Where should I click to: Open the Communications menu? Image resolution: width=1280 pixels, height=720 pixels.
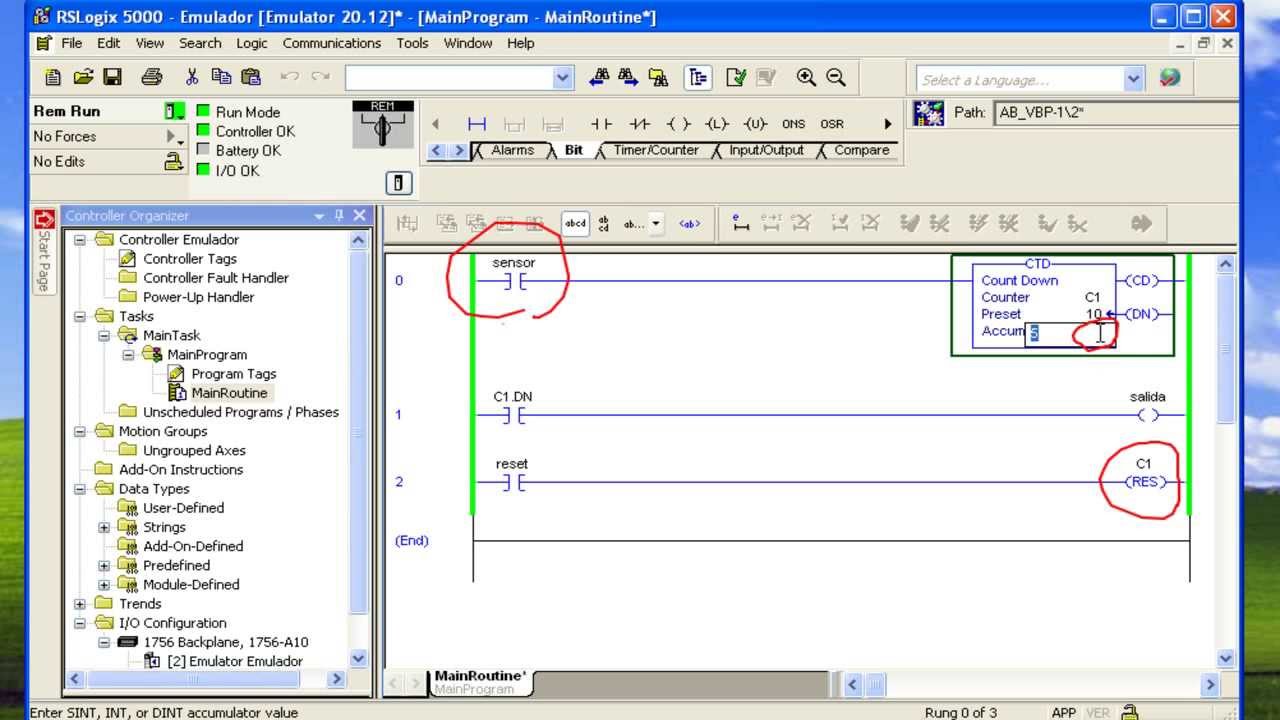pos(332,43)
